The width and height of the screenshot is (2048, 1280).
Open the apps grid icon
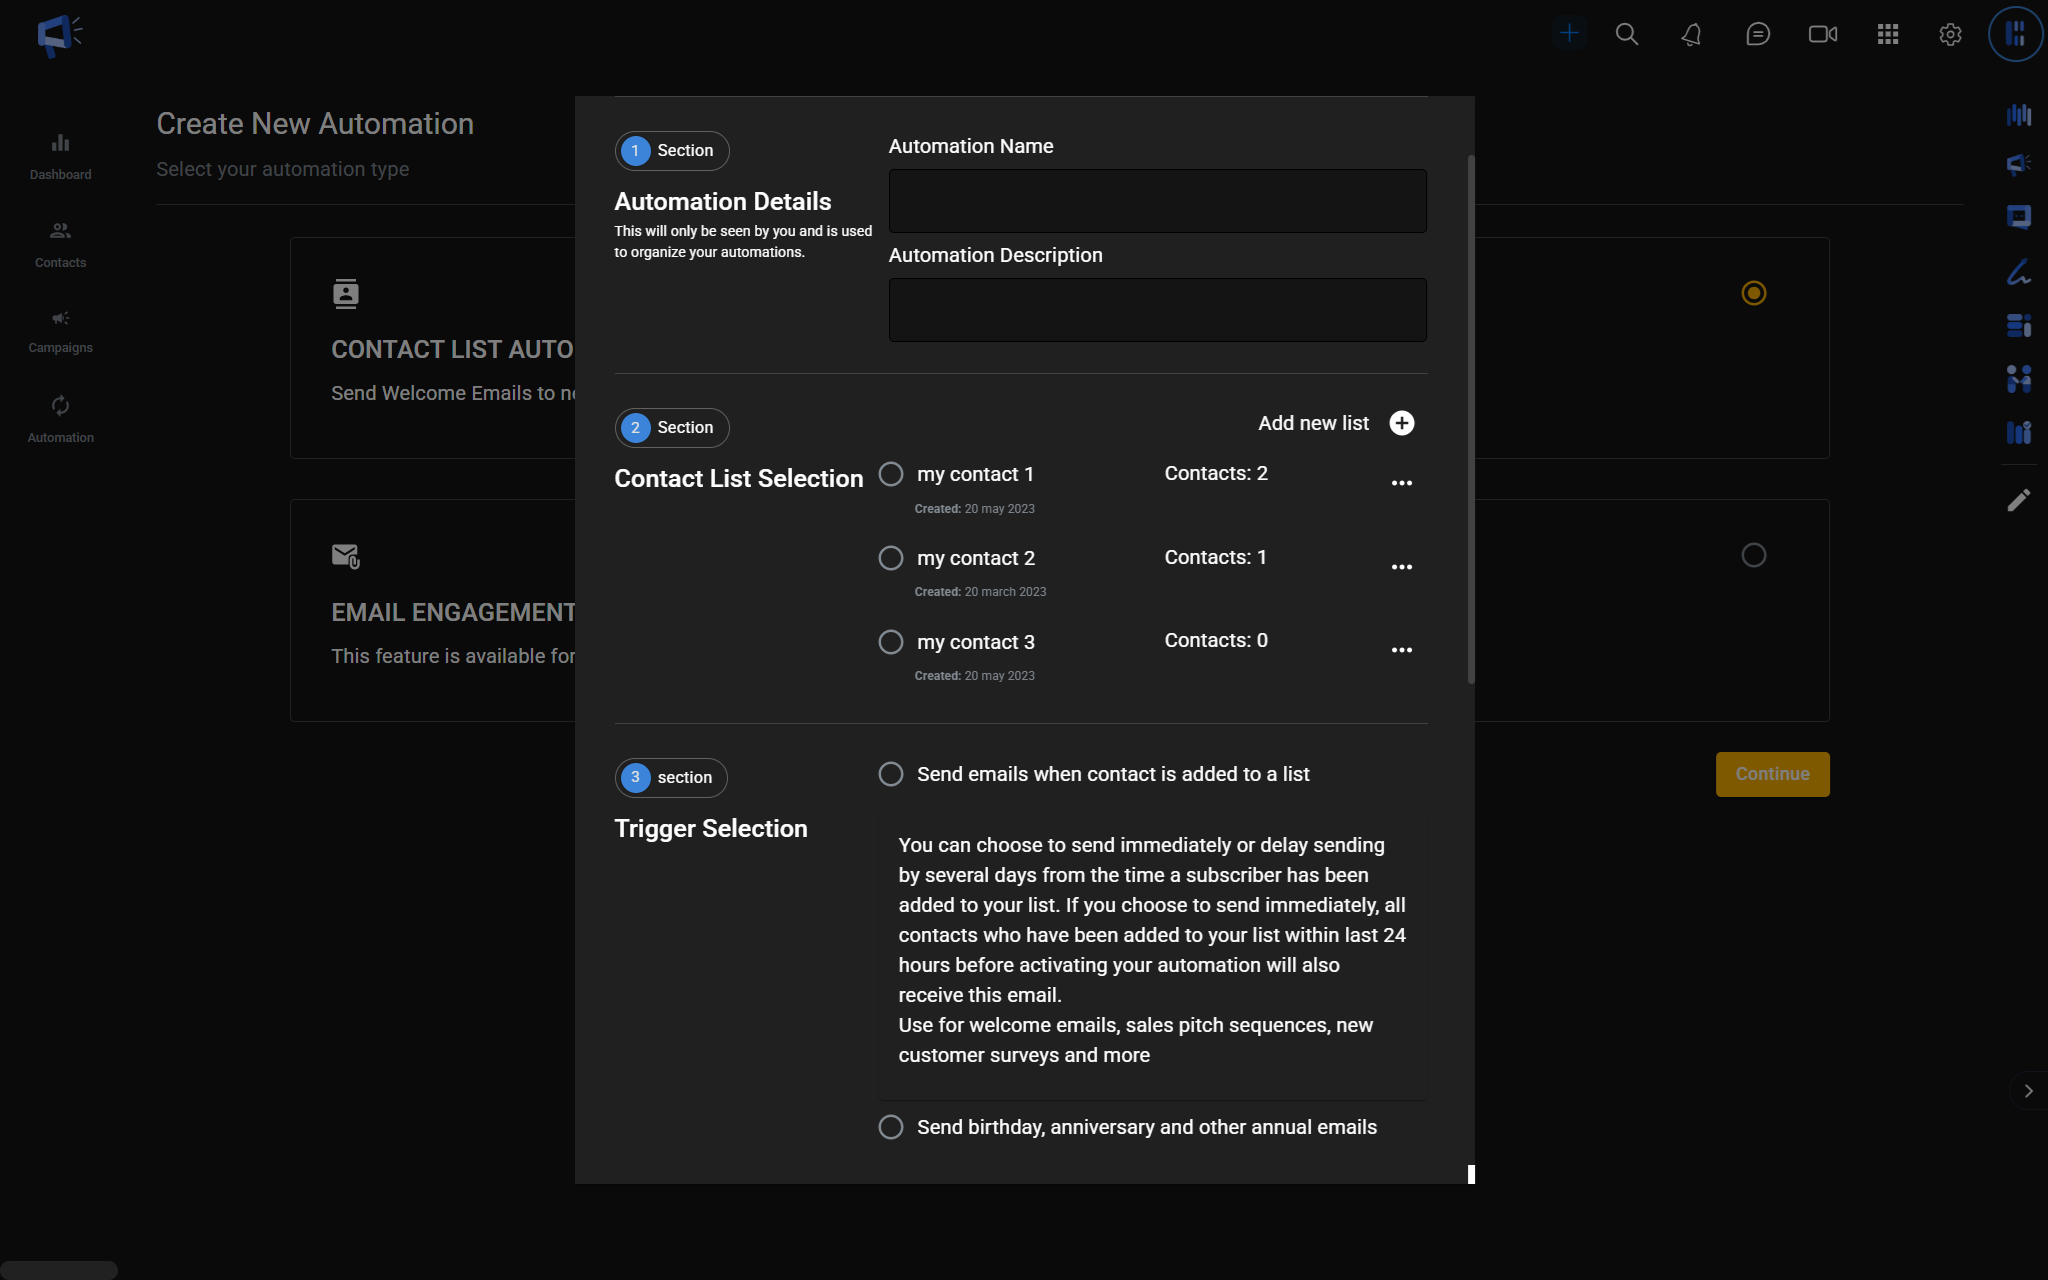(1887, 34)
